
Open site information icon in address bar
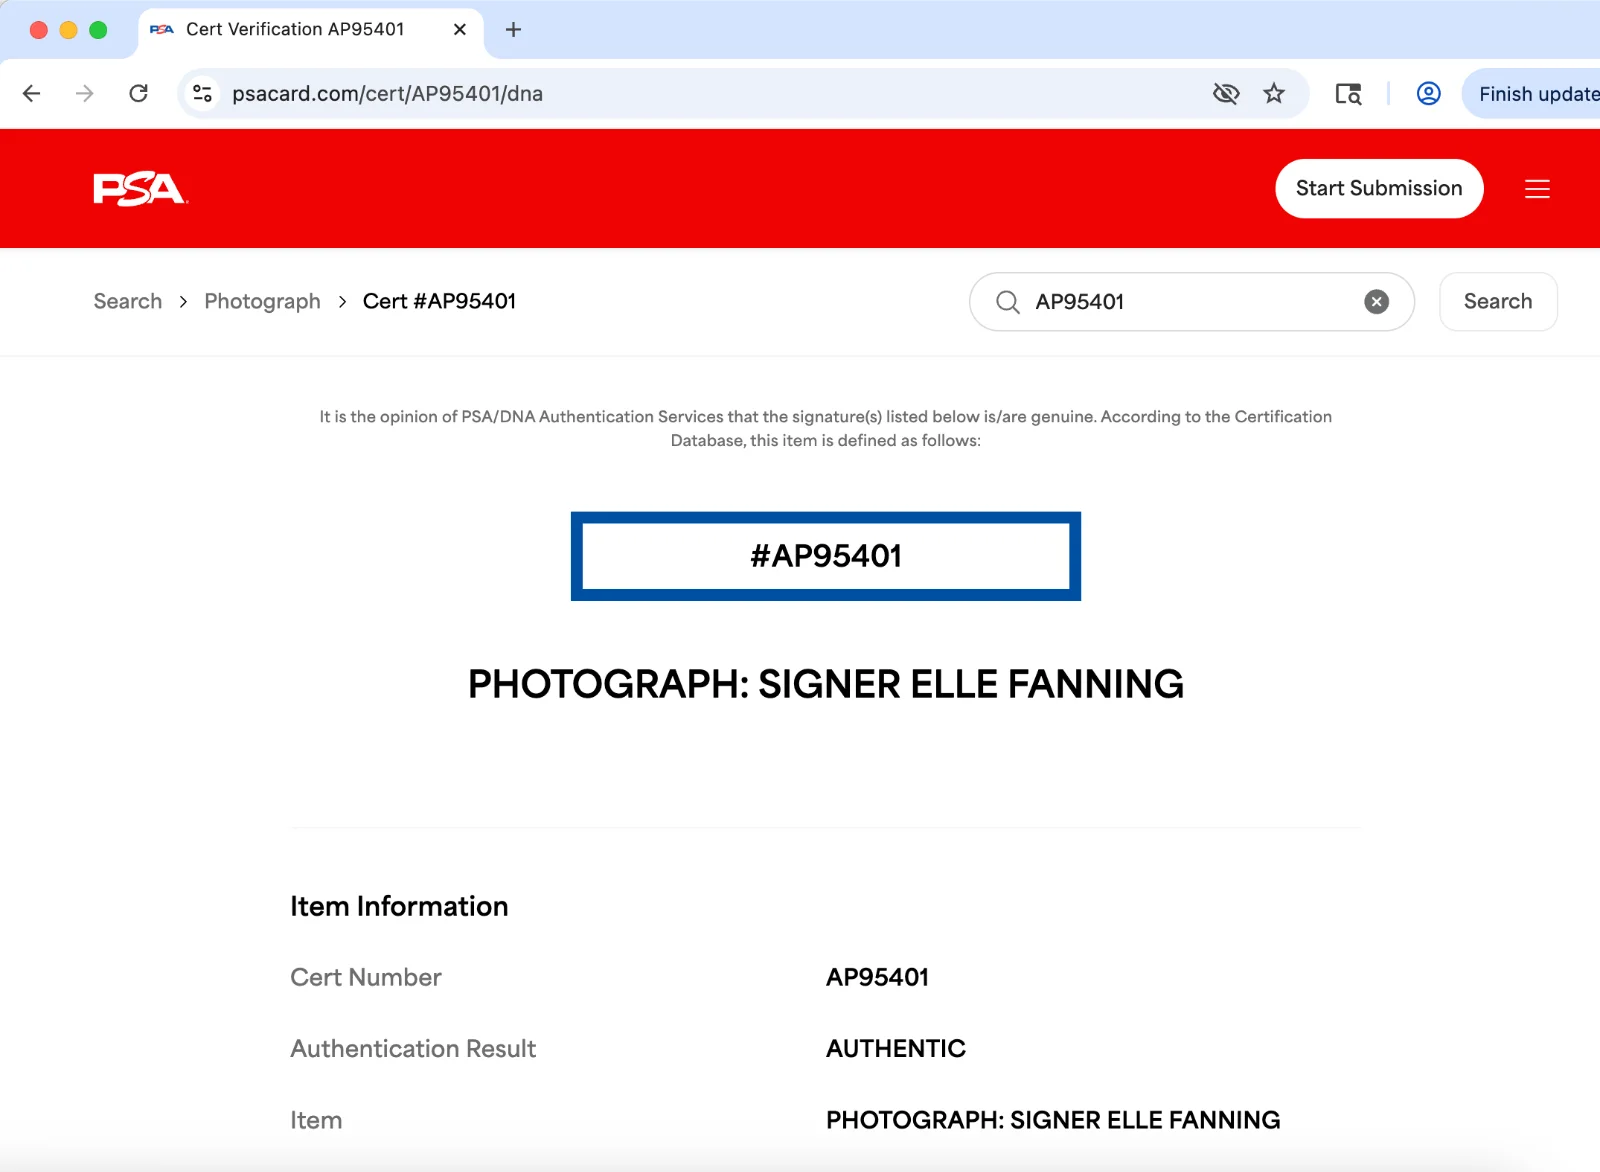tap(202, 93)
